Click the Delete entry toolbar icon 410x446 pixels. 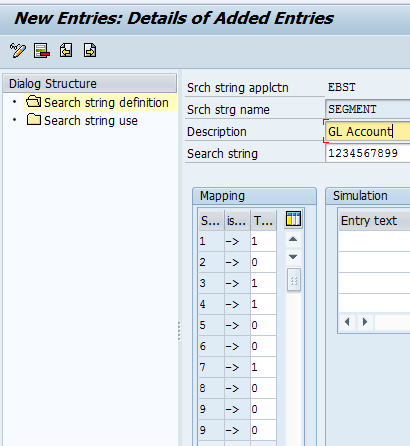coord(42,51)
